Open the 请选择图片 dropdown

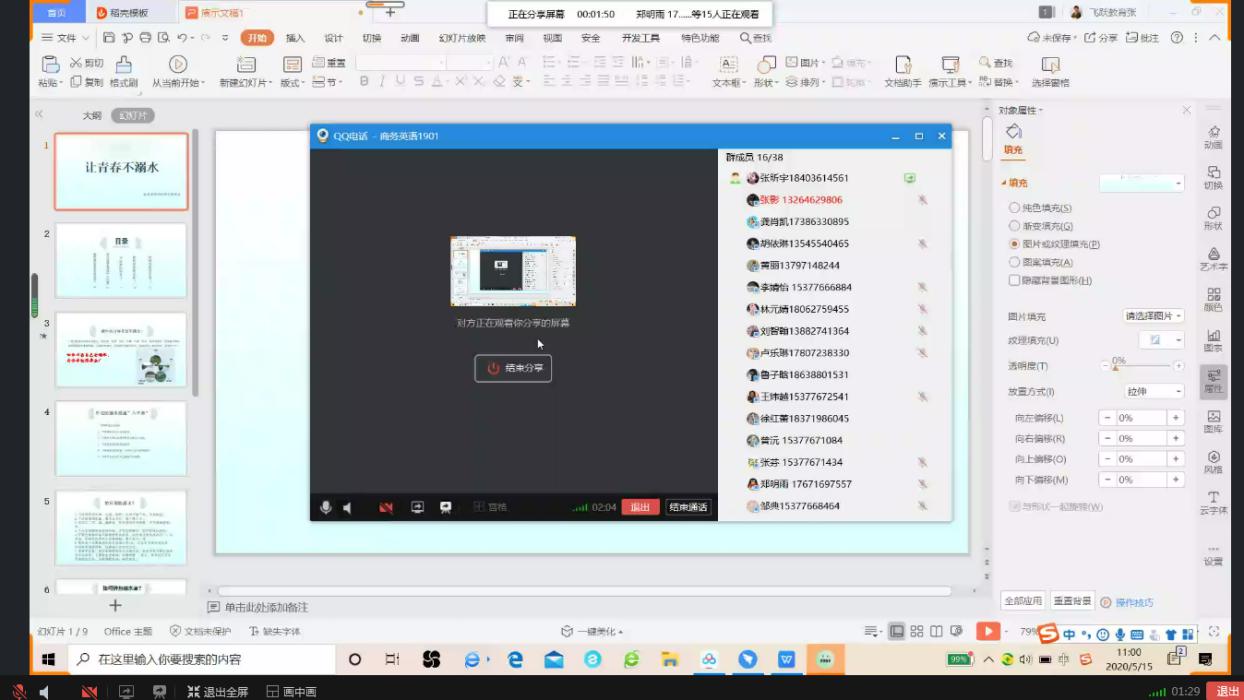point(1154,316)
